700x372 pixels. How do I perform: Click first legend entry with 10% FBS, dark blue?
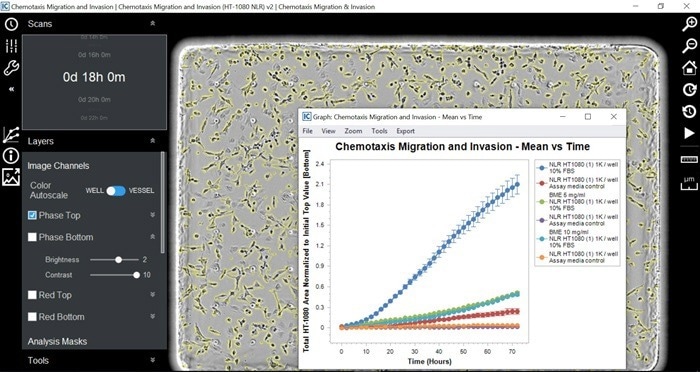pyautogui.click(x=578, y=168)
